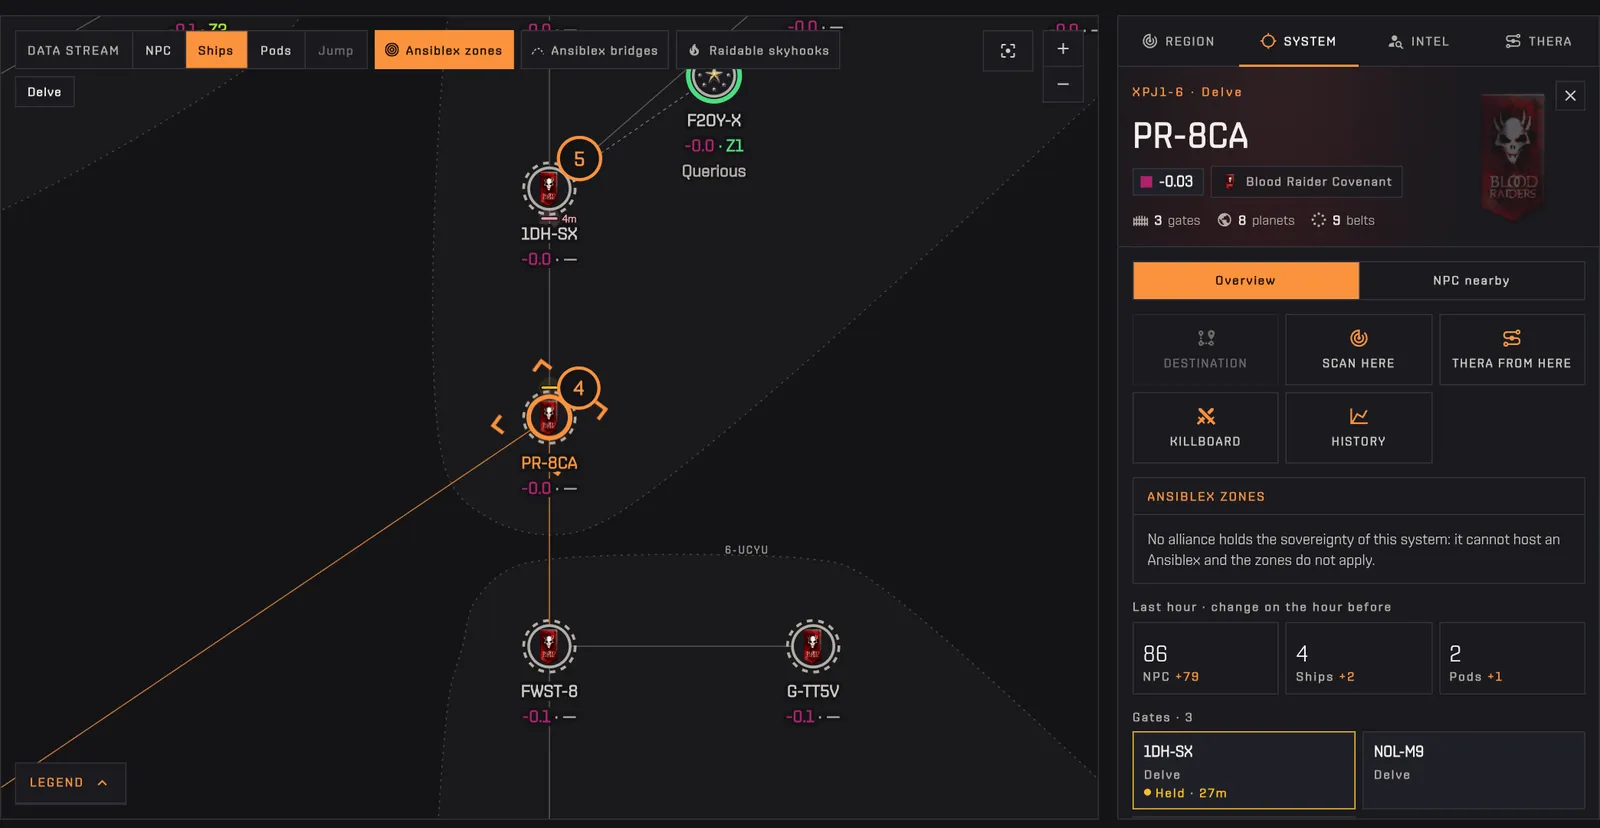The width and height of the screenshot is (1600, 828).
Task: Toggle the Ansiblex bridges overlay
Action: click(x=595, y=50)
